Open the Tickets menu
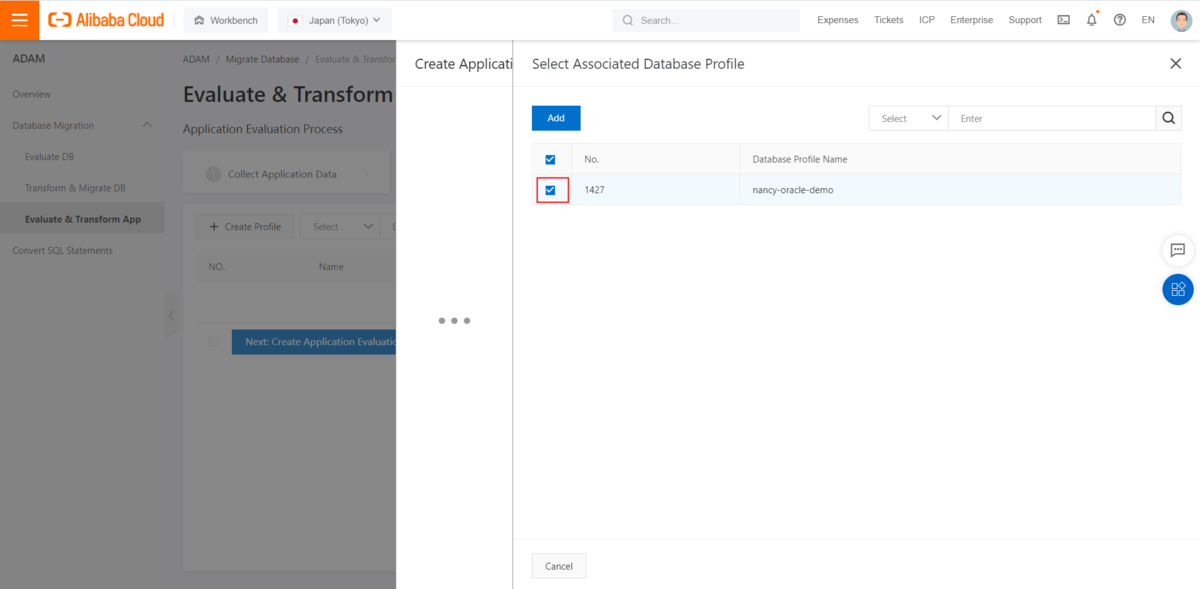 888,20
